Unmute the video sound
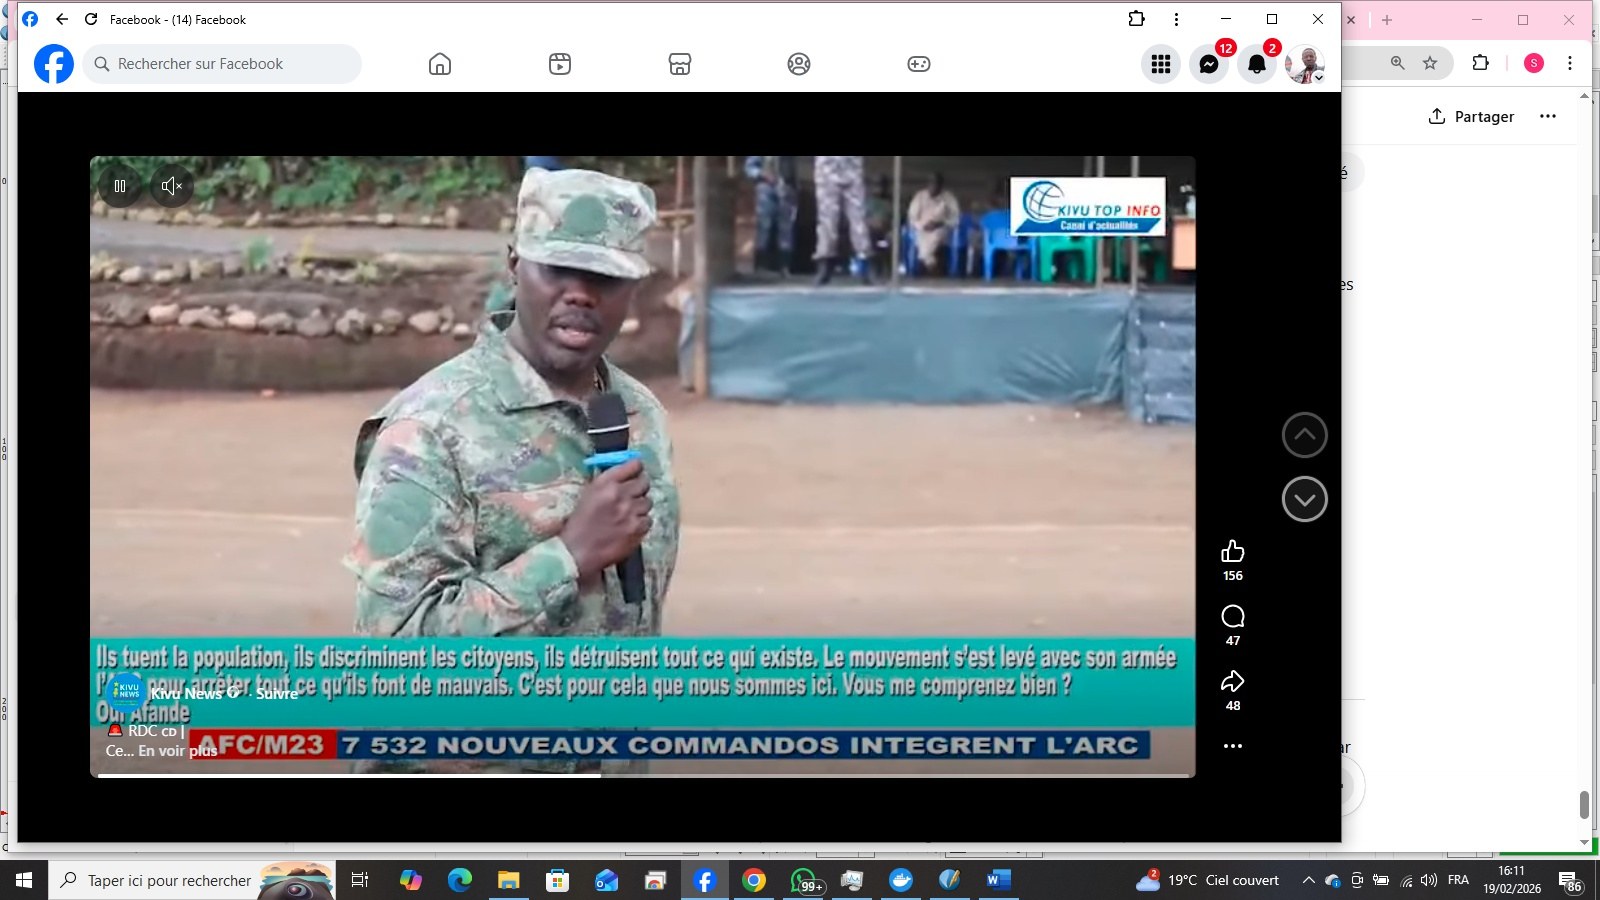 pos(172,186)
